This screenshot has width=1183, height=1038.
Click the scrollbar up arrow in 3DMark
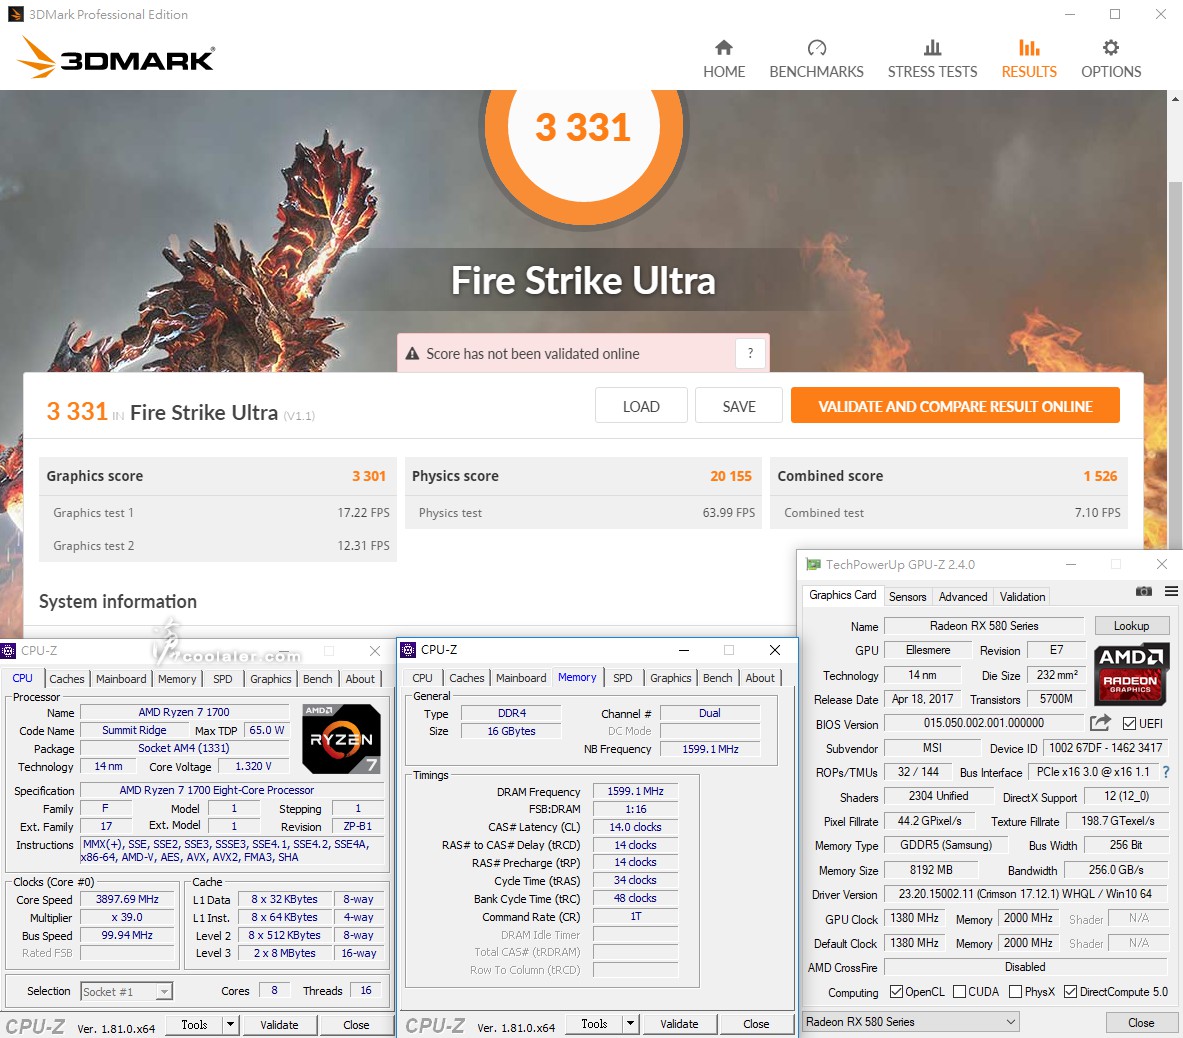click(1175, 99)
